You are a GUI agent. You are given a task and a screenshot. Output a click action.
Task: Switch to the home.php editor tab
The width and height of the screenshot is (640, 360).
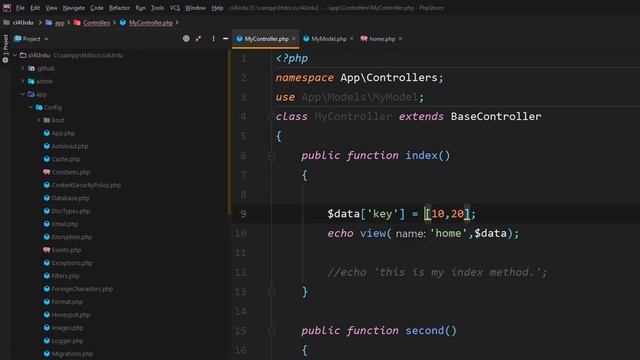(x=382, y=39)
